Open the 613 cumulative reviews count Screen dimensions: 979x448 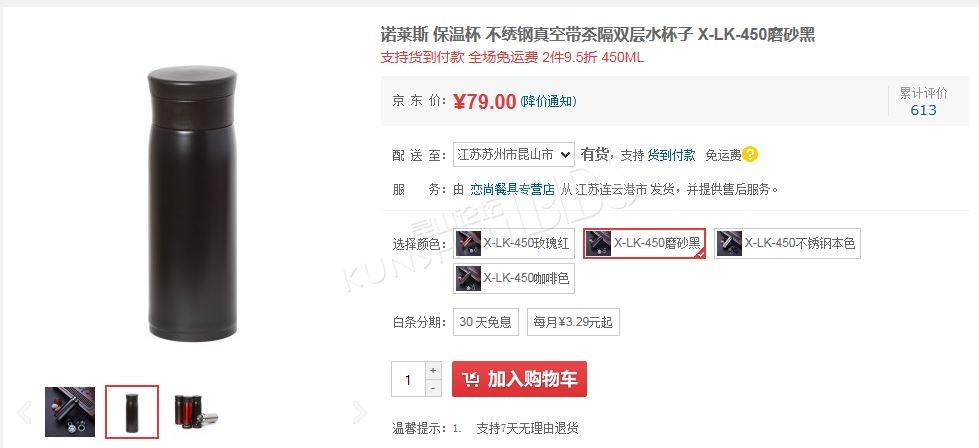(923, 110)
